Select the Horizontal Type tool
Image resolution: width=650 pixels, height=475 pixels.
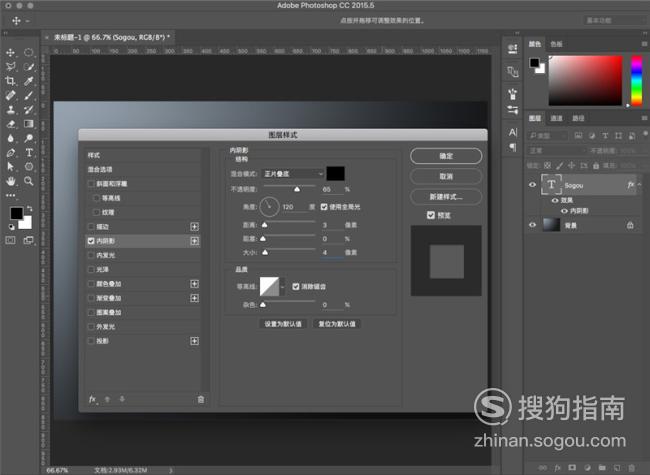29,153
